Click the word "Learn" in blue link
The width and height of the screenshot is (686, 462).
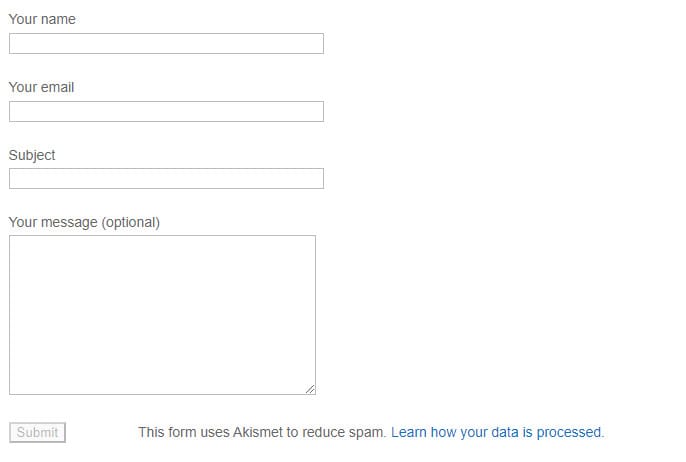(x=409, y=432)
